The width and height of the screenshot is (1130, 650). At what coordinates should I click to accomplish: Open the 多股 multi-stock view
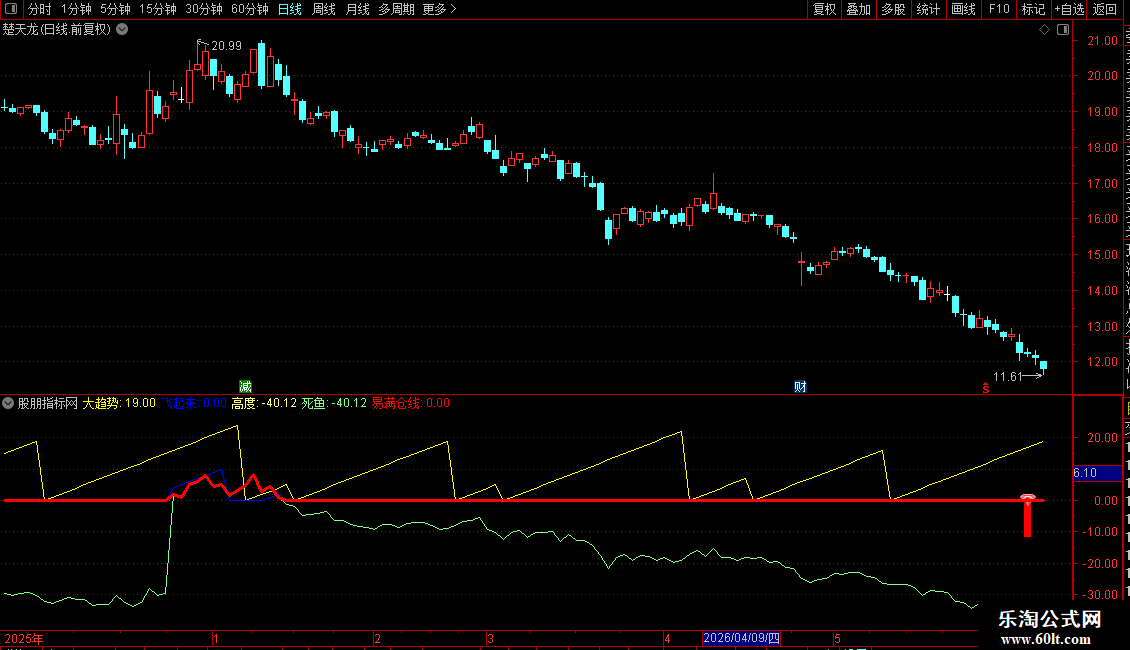pyautogui.click(x=893, y=9)
